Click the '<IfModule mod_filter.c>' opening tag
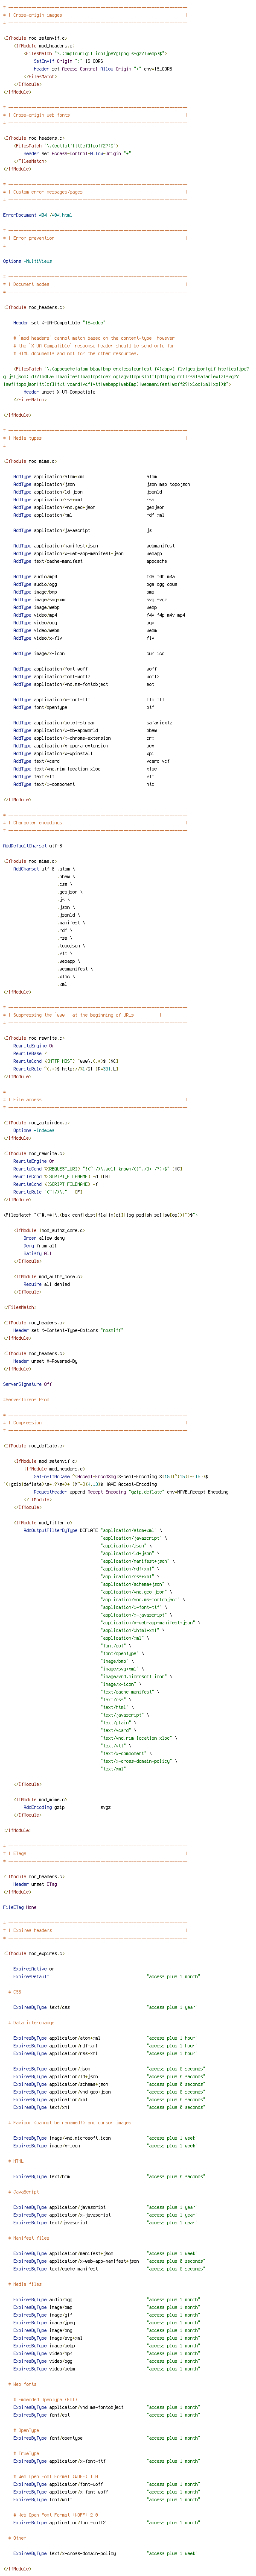Screen dimensions: 256x2576 point(45,1522)
